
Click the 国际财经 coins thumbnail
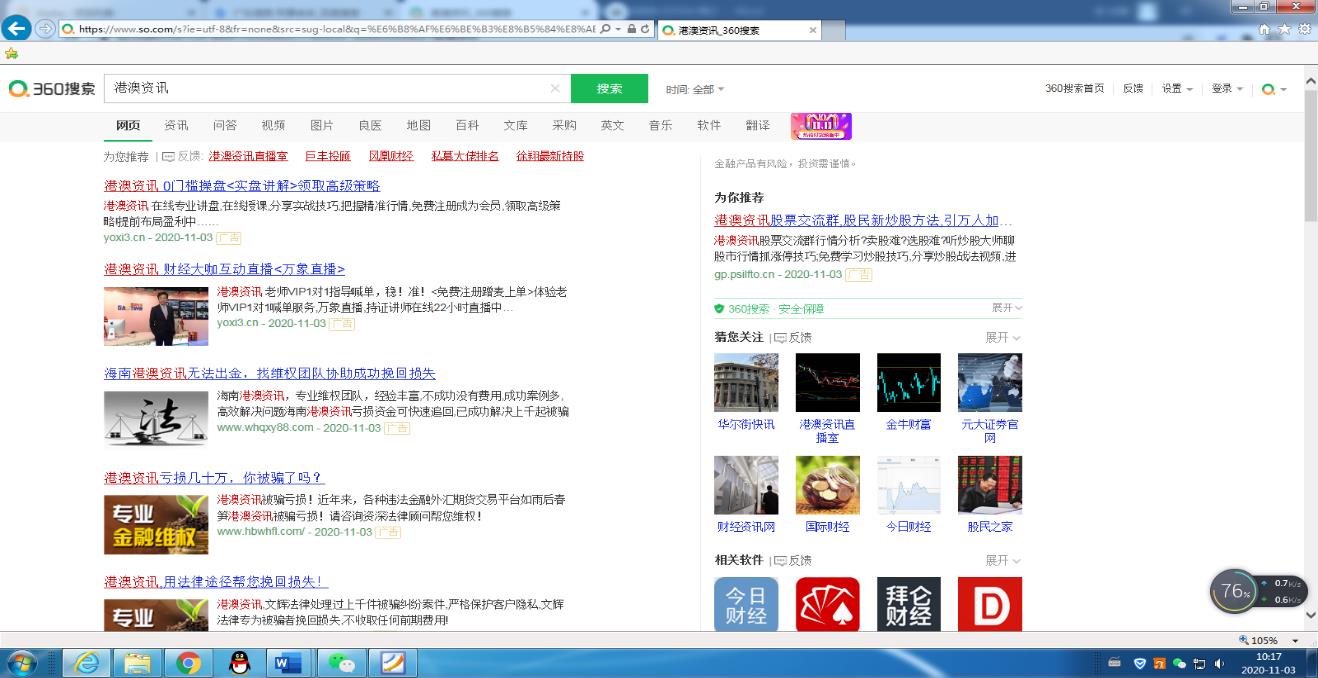(x=827, y=485)
